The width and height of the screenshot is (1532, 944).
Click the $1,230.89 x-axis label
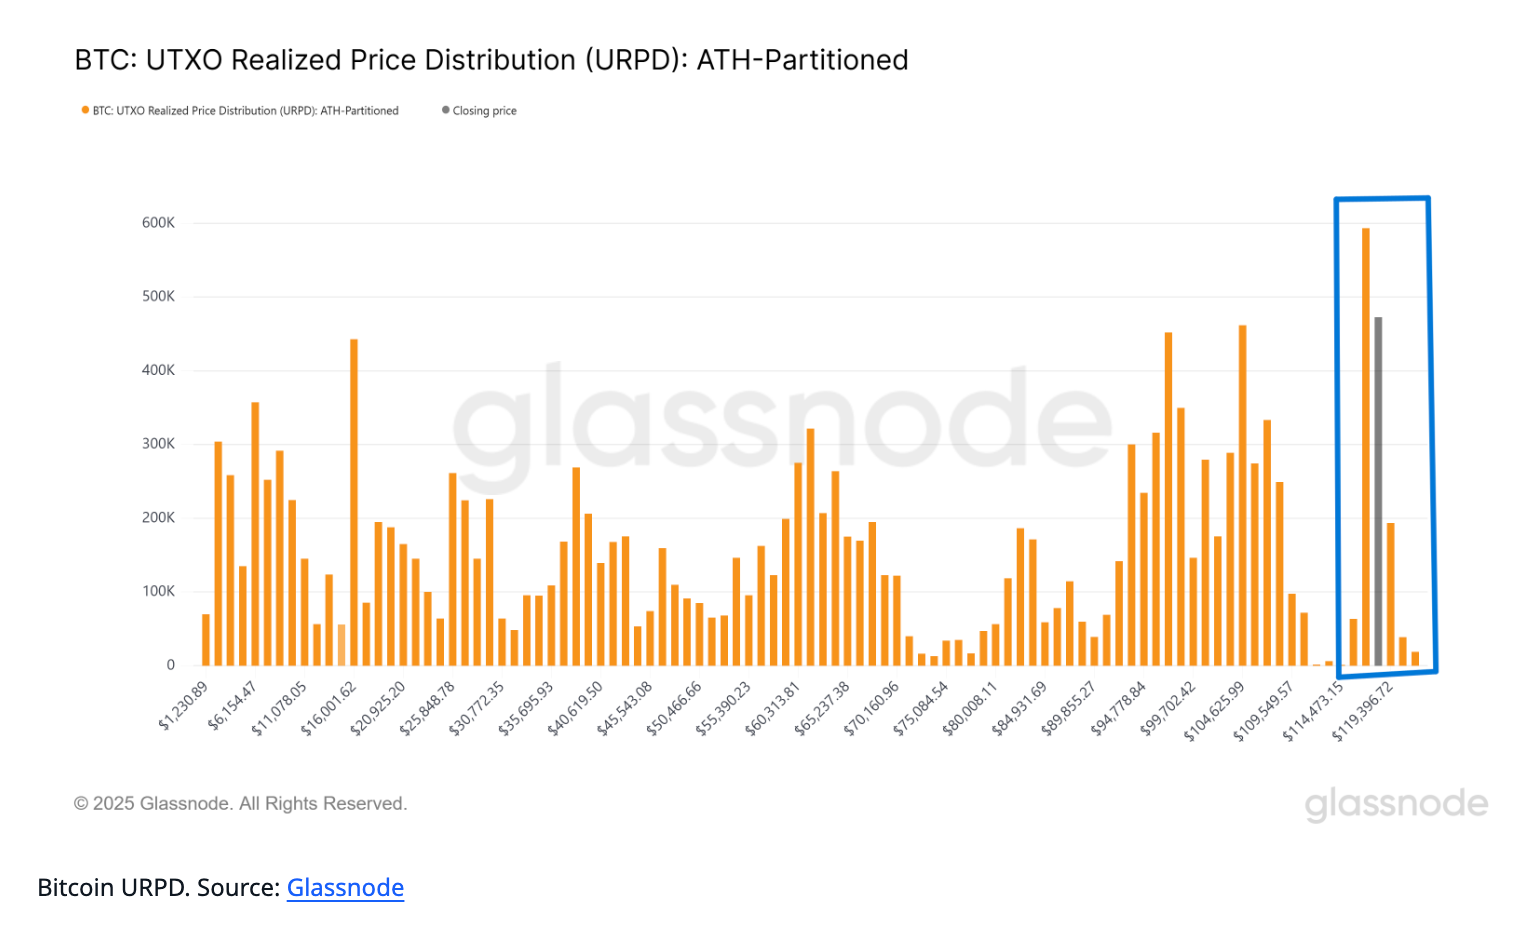(185, 705)
